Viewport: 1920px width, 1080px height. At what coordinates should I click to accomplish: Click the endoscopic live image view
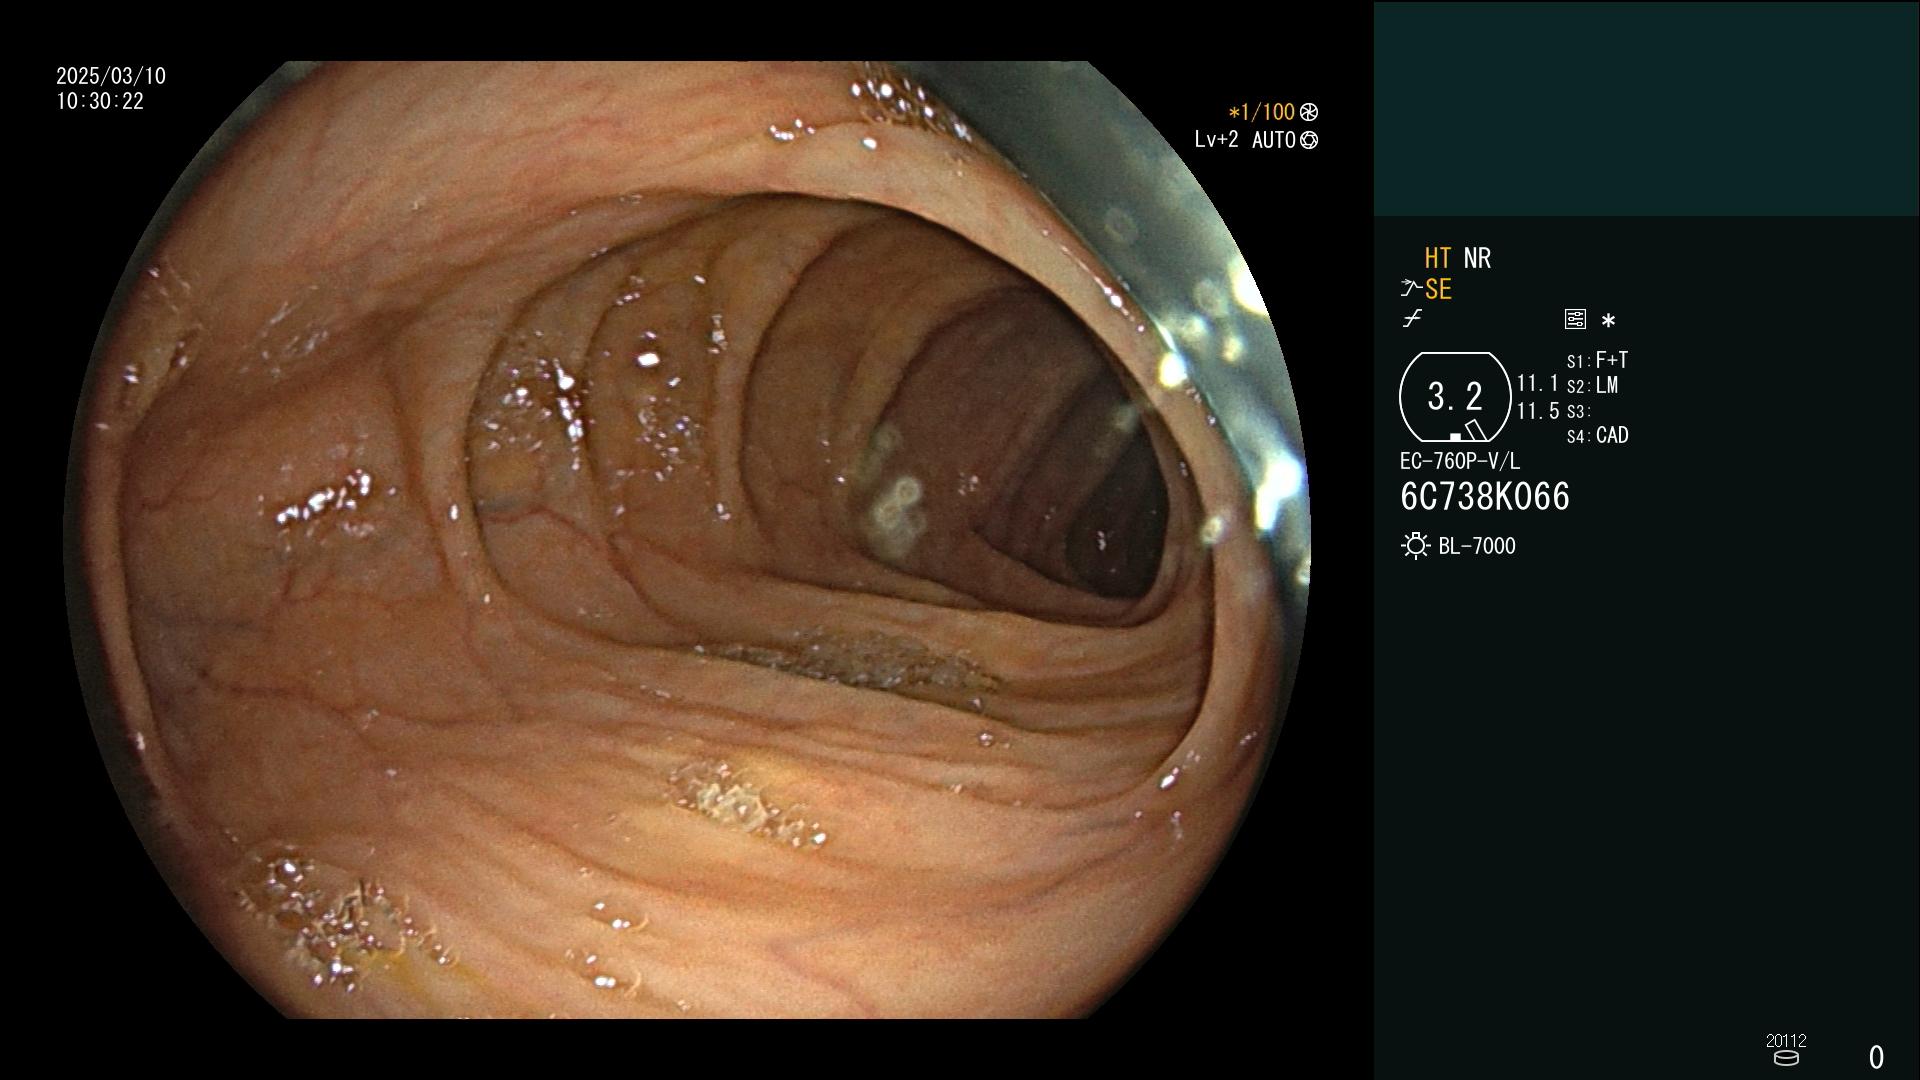pyautogui.click(x=688, y=540)
